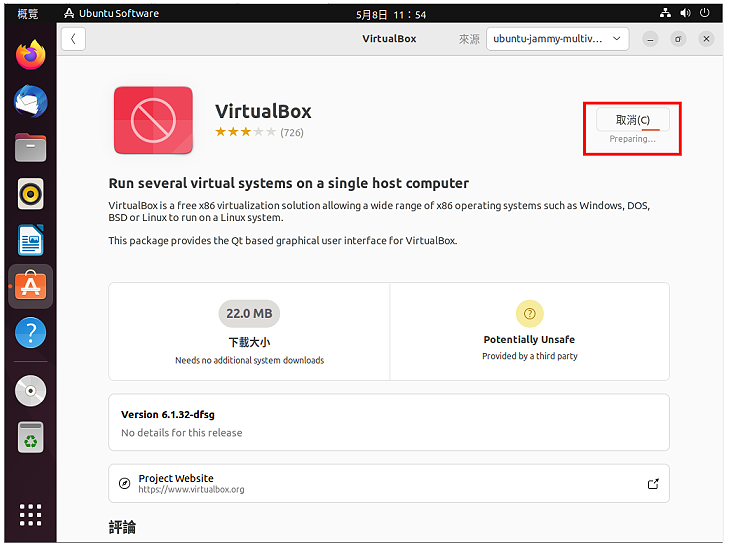Open the Trash in the dock
Image resolution: width=744 pixels, height=552 pixels.
coord(30,437)
